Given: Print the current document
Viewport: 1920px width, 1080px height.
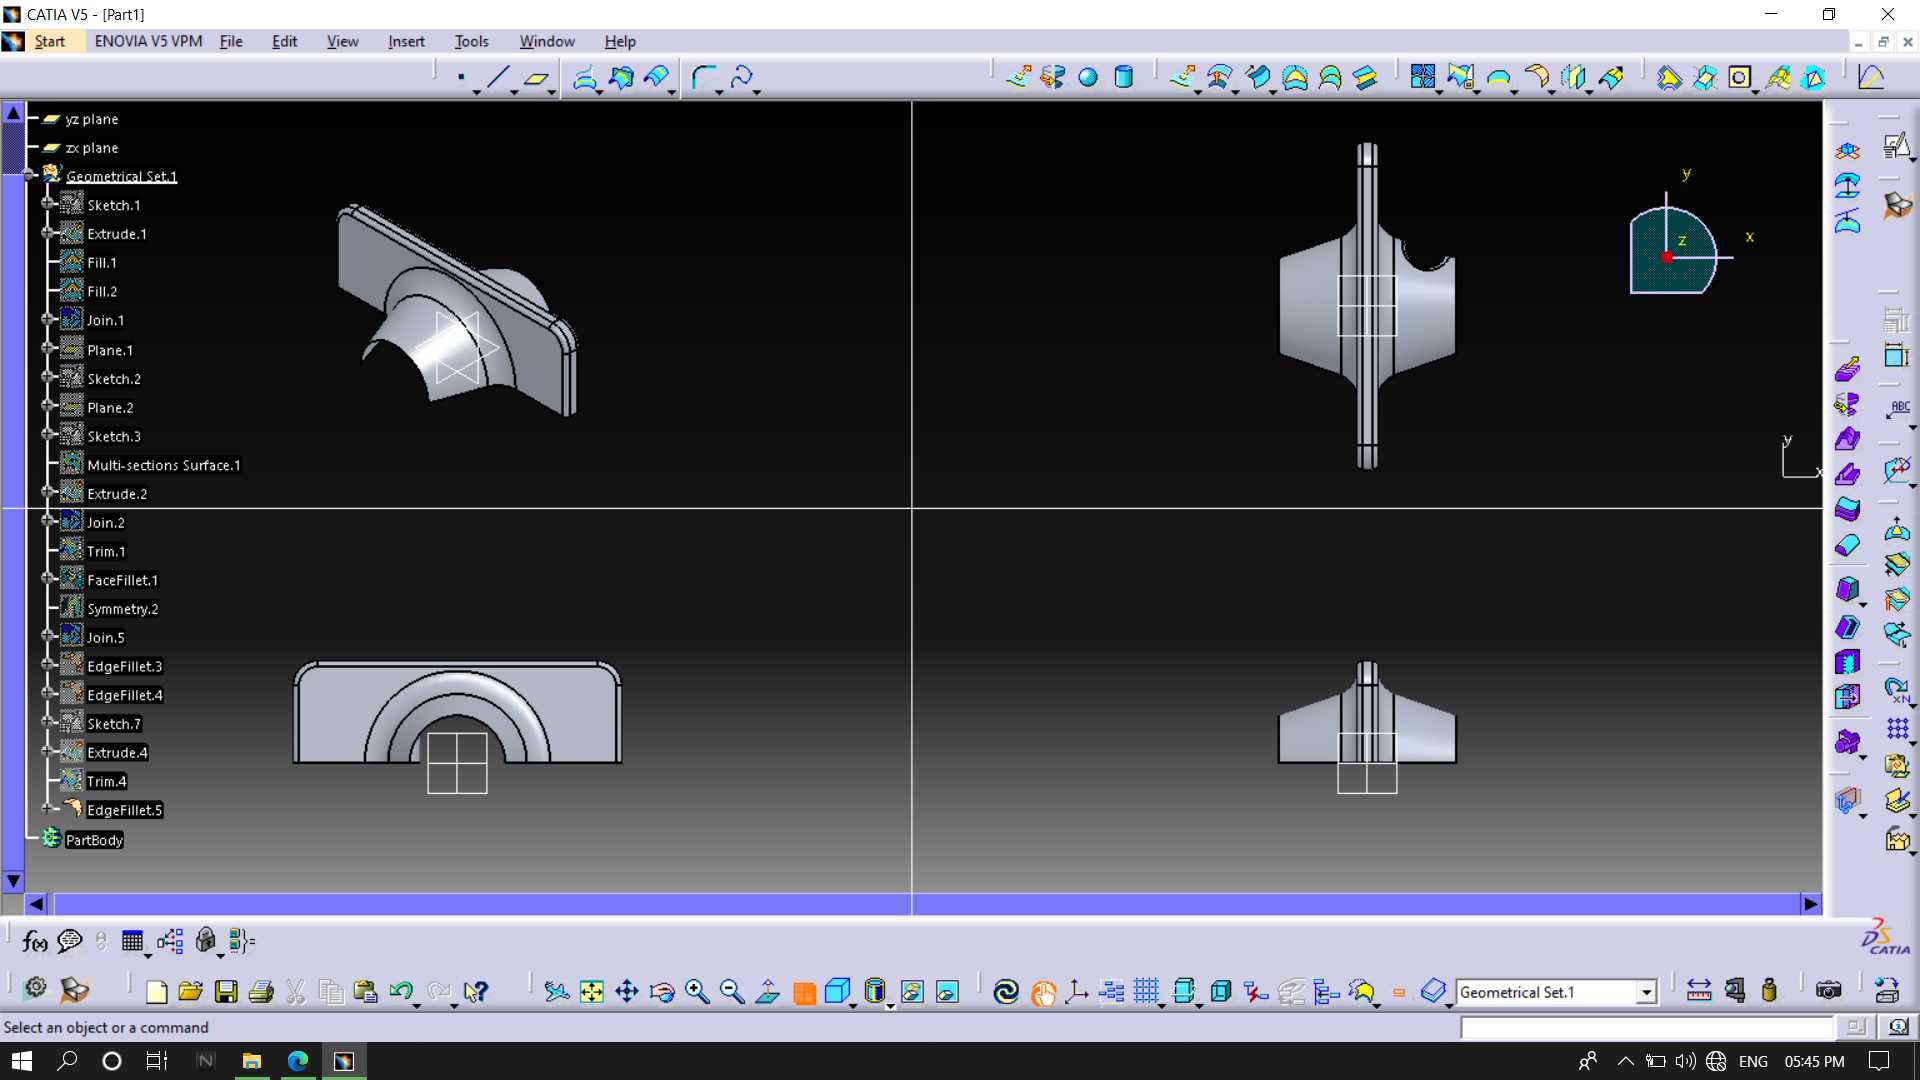Looking at the screenshot, I should tap(261, 991).
